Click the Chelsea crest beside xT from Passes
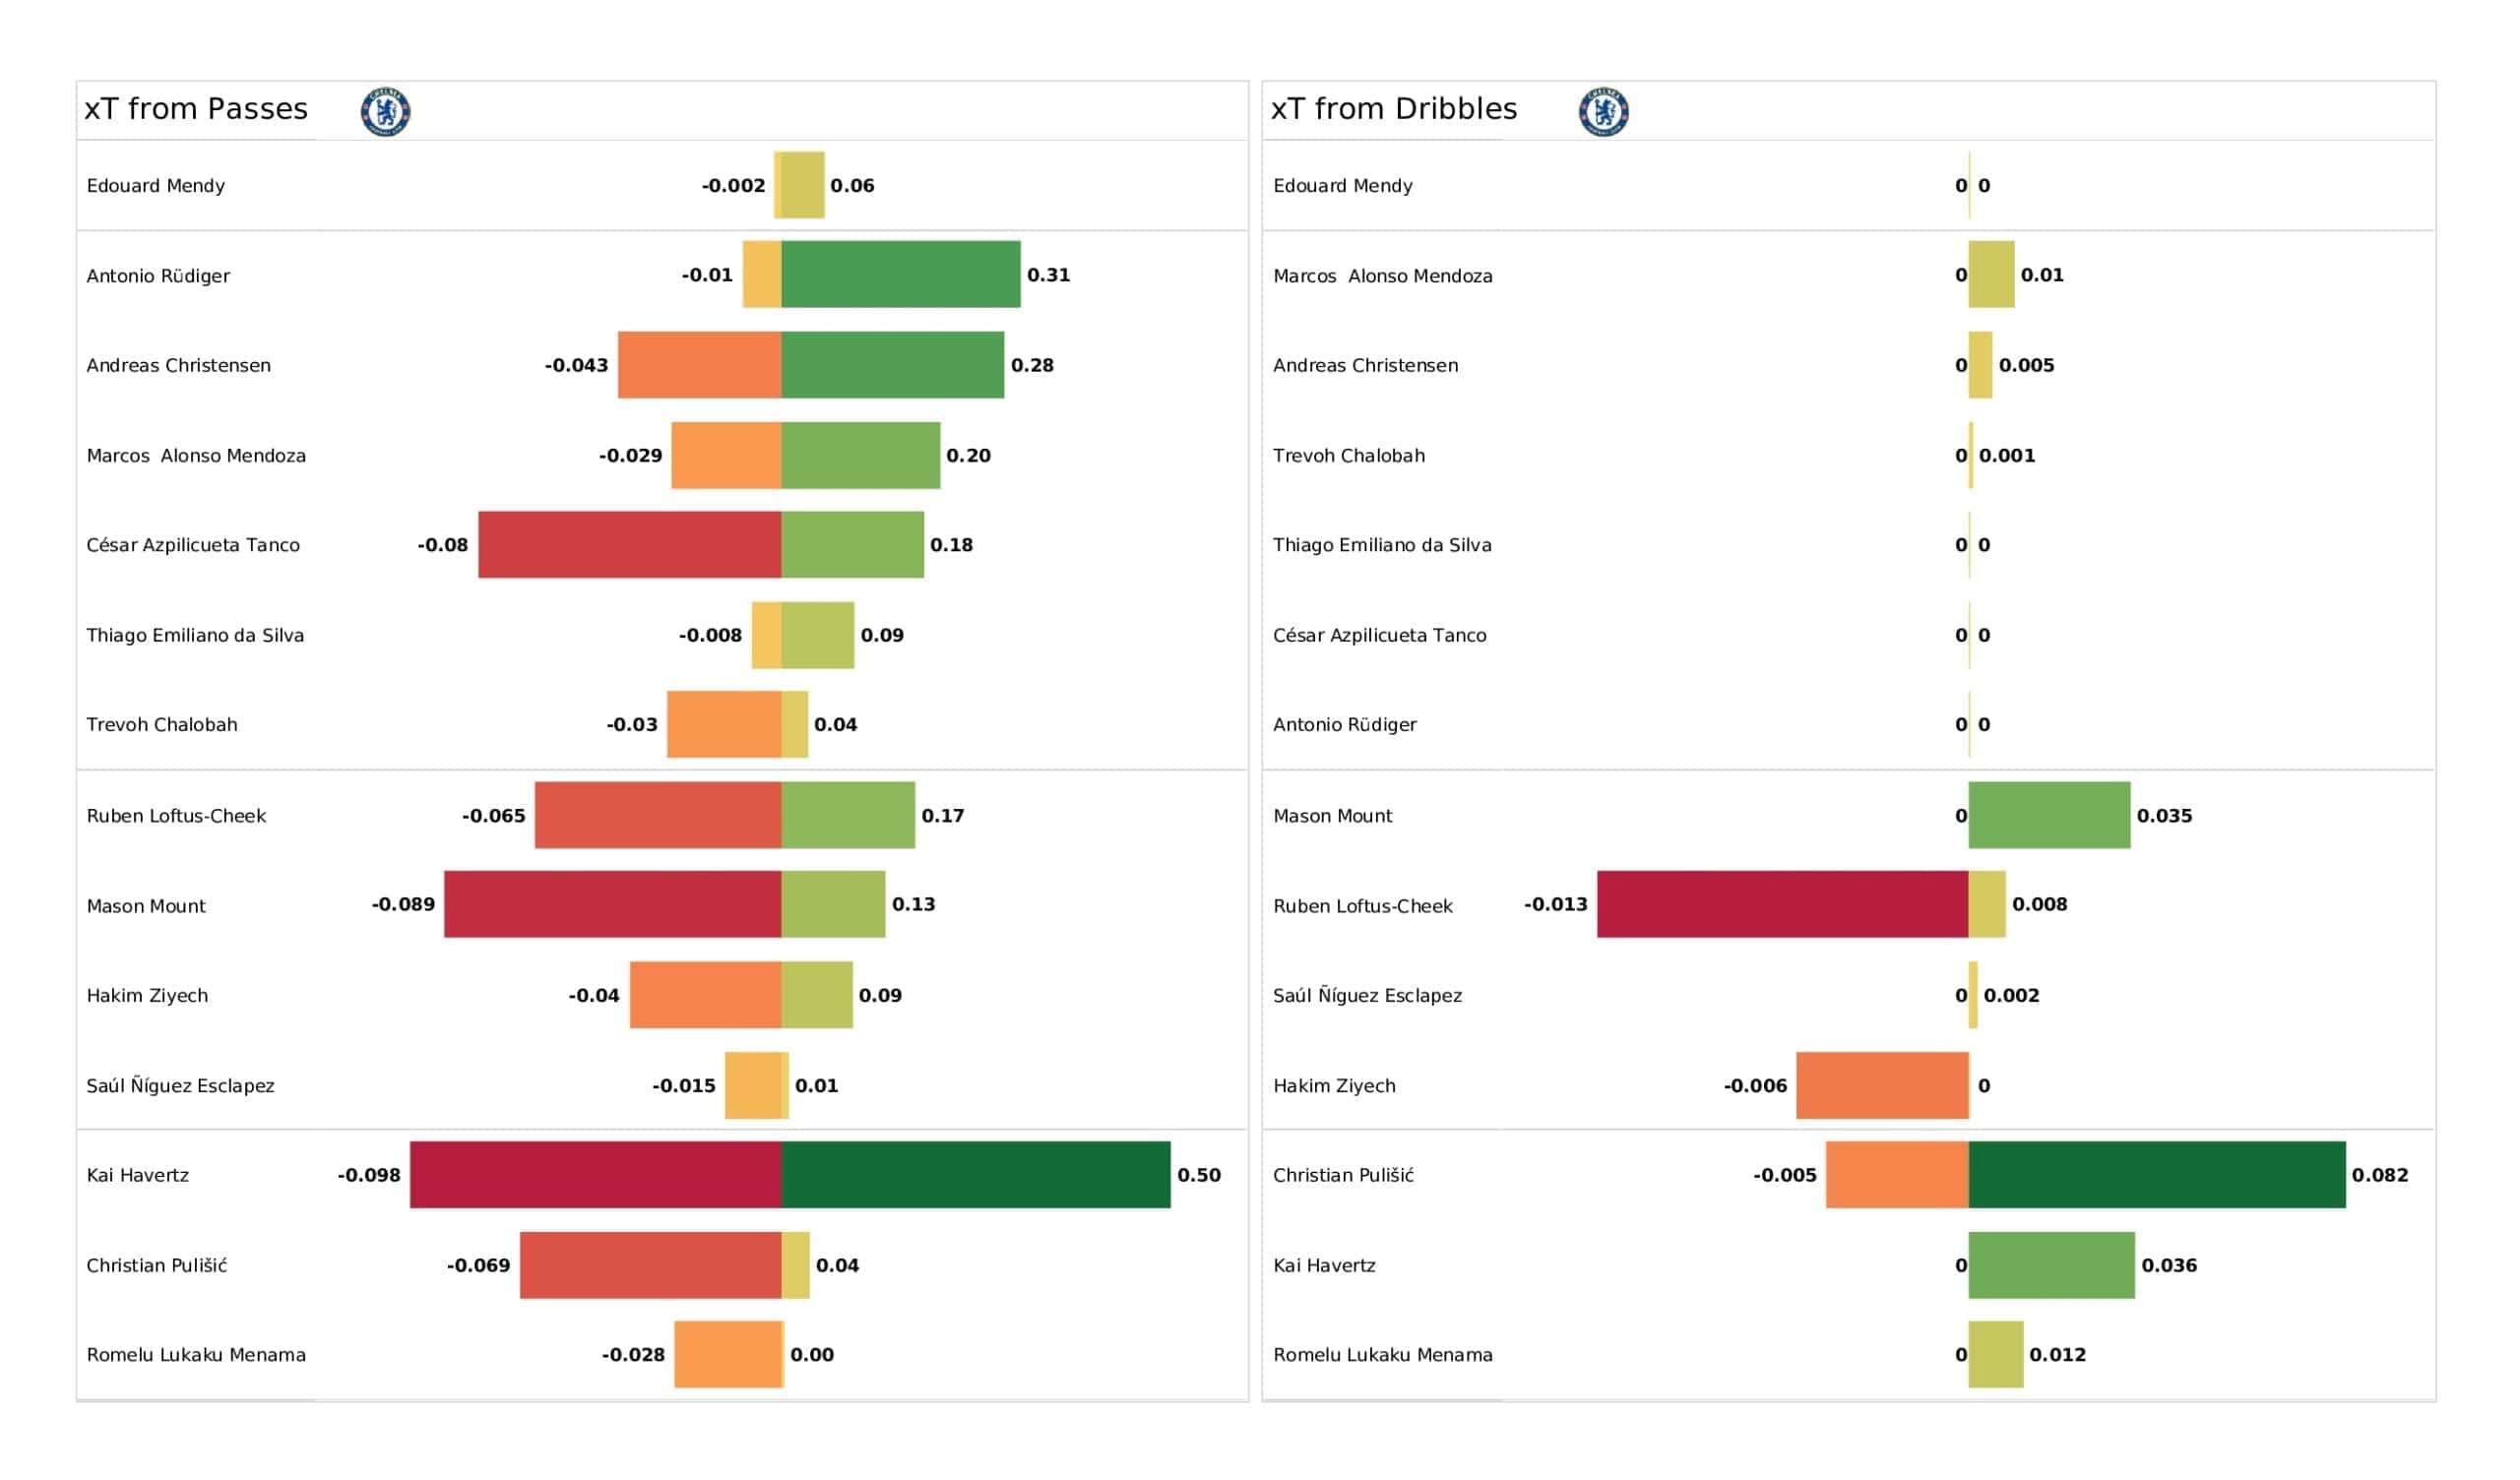The image size is (2520, 1480). pos(385,111)
